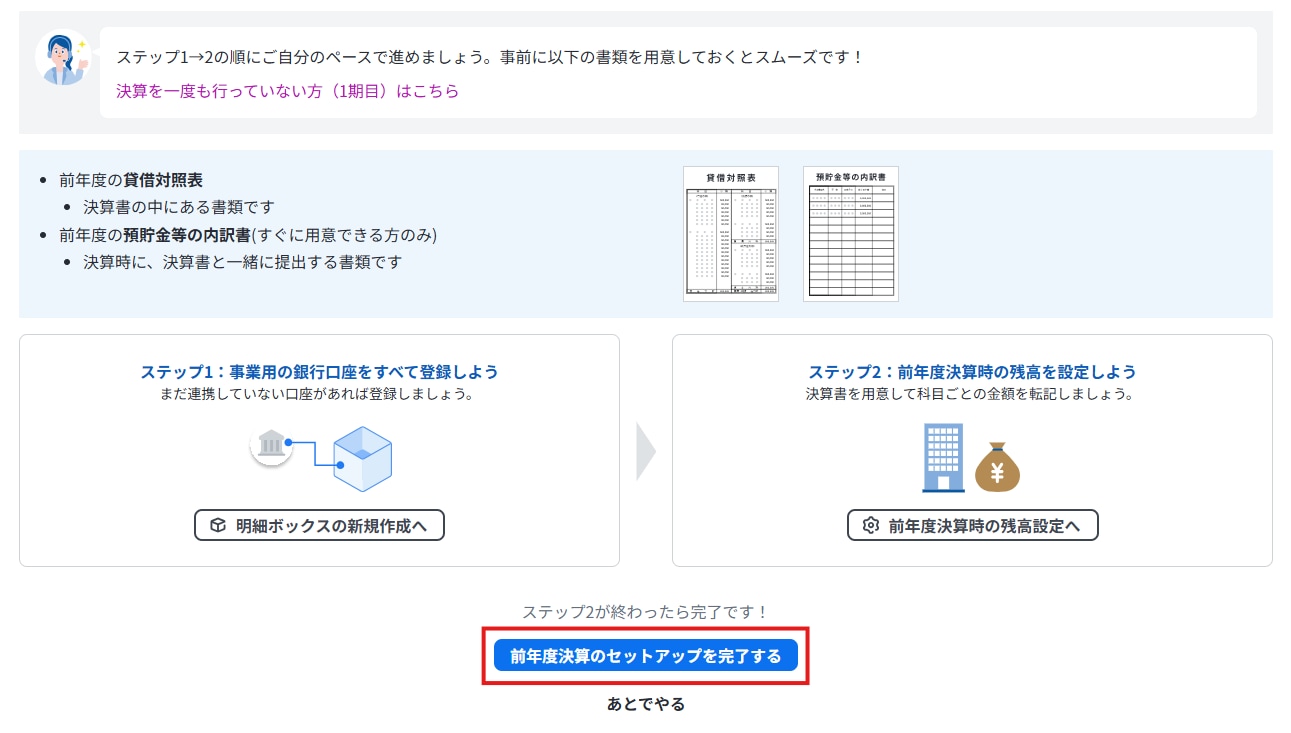Click the bullet 決算時に、決算書と一緒に提出する書類です
1291x733 pixels.
pos(243,262)
